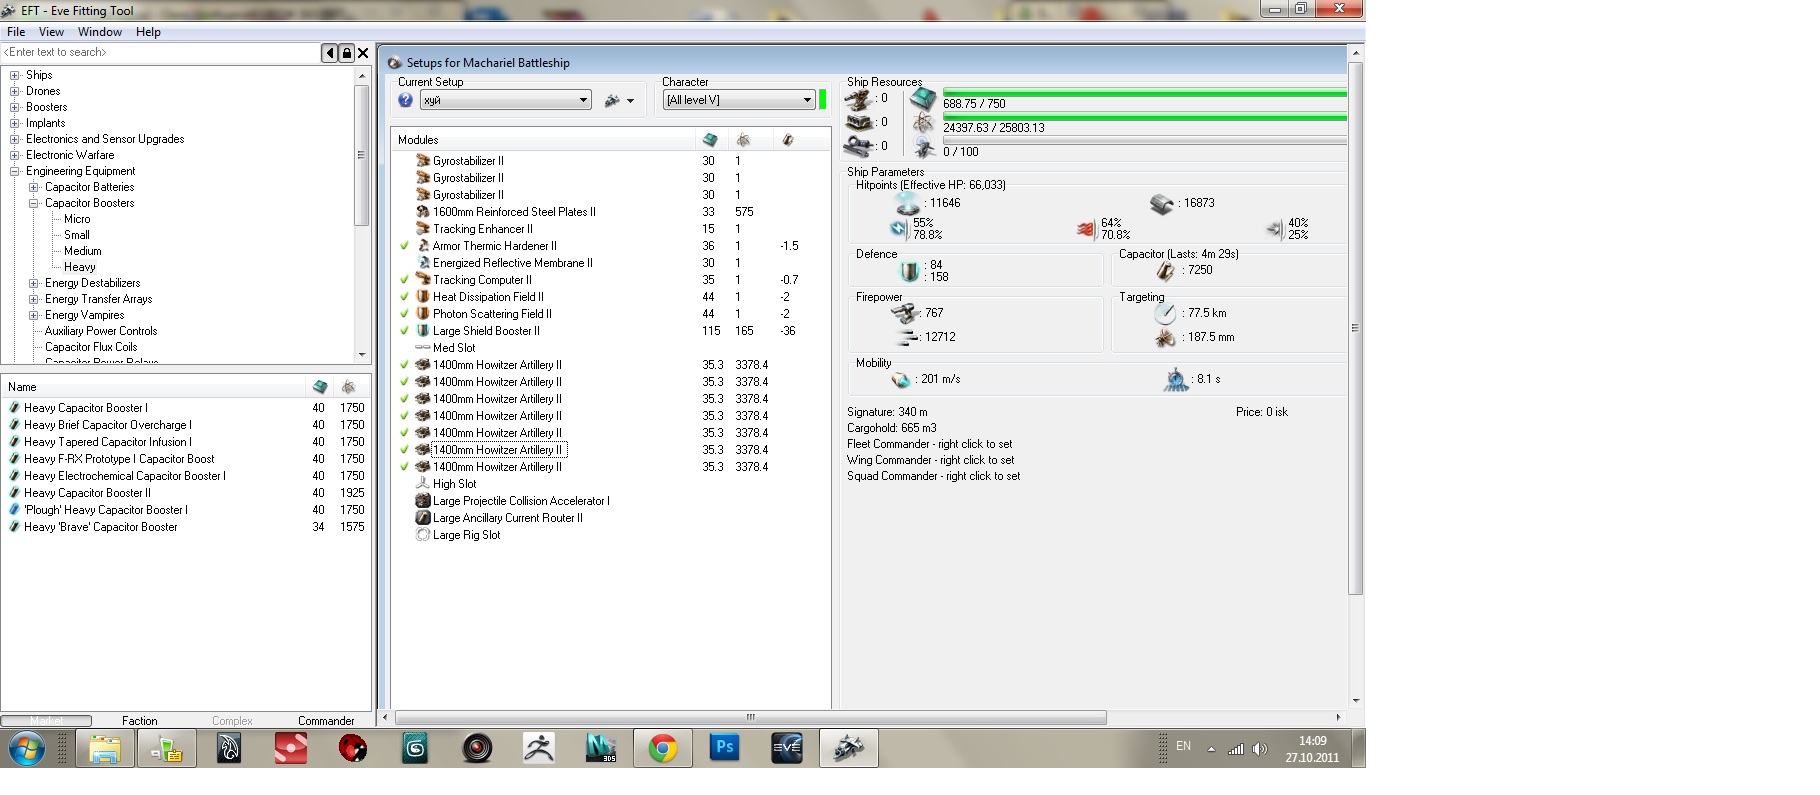1820x795 pixels.
Task: Click the EM resistance icon next to 55%
Action: (x=898, y=229)
